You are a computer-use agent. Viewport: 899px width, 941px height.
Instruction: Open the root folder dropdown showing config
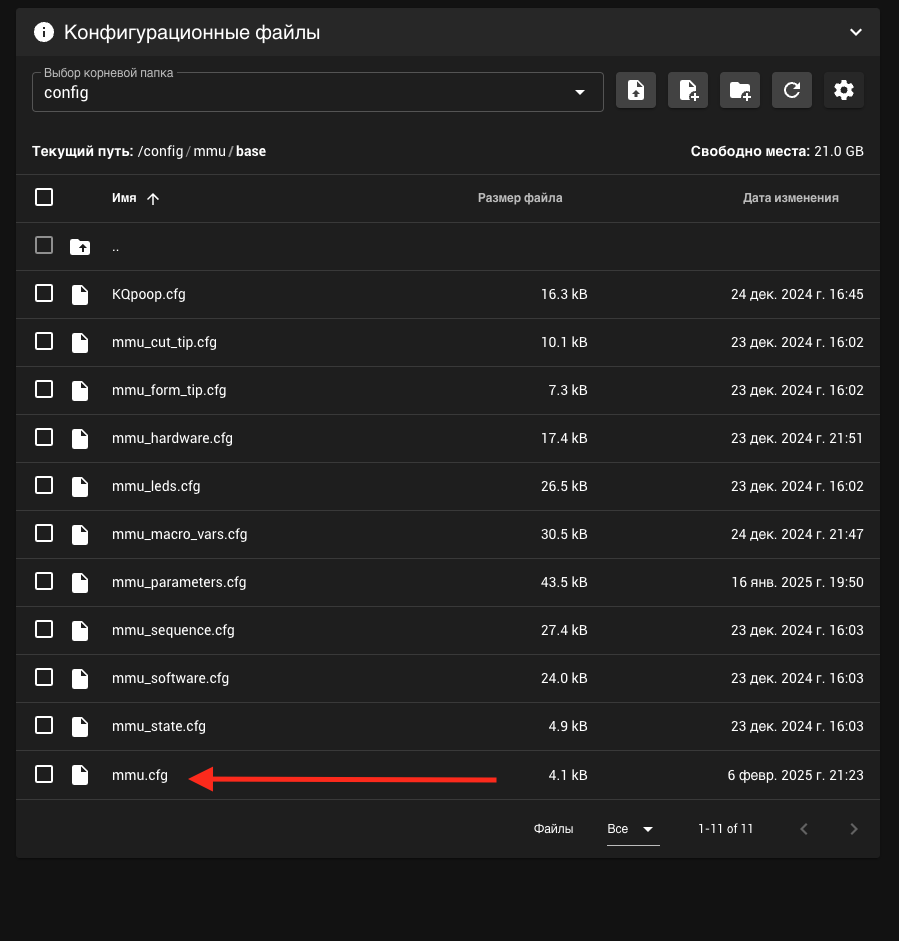coord(317,92)
